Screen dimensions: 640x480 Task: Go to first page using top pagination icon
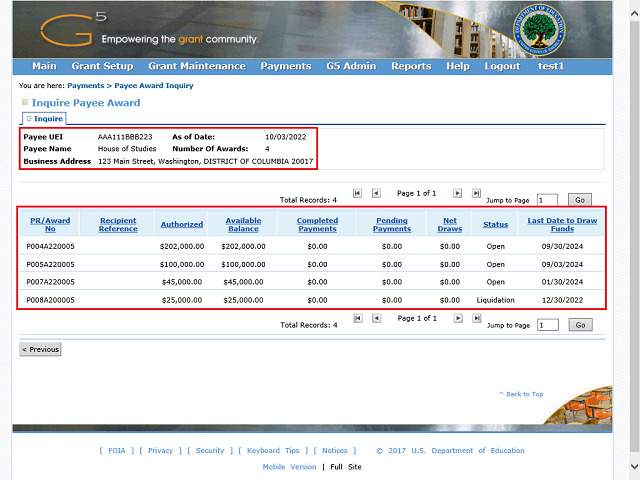[357, 193]
